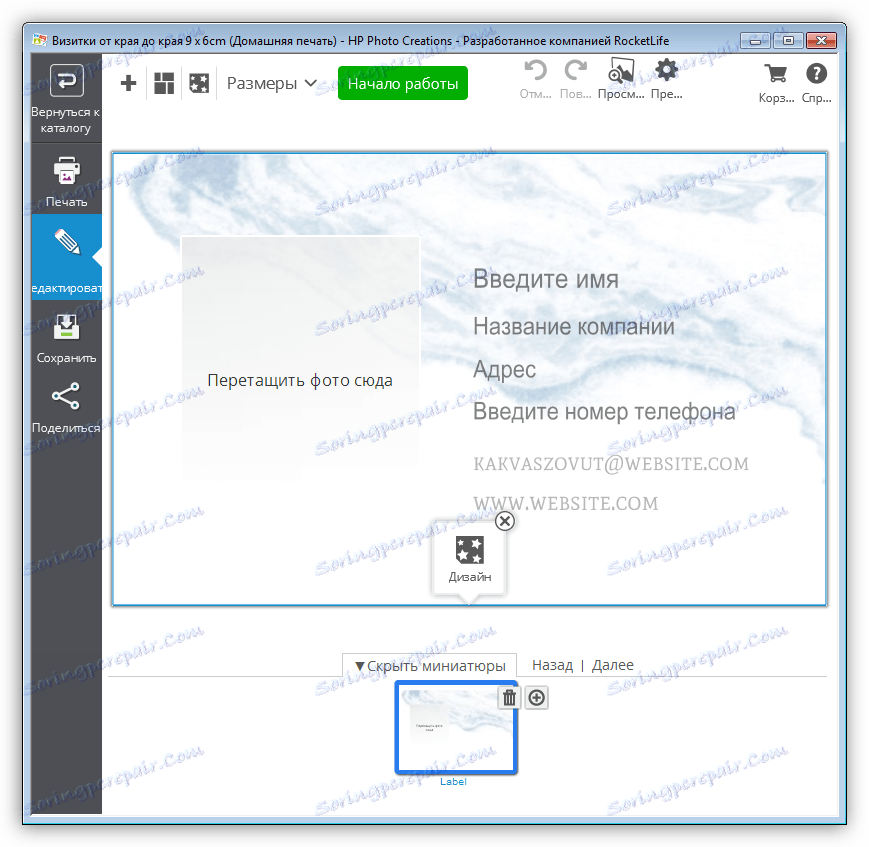Open the stars design icon in toolbar
Screen dimensions: 869x847
(199, 83)
